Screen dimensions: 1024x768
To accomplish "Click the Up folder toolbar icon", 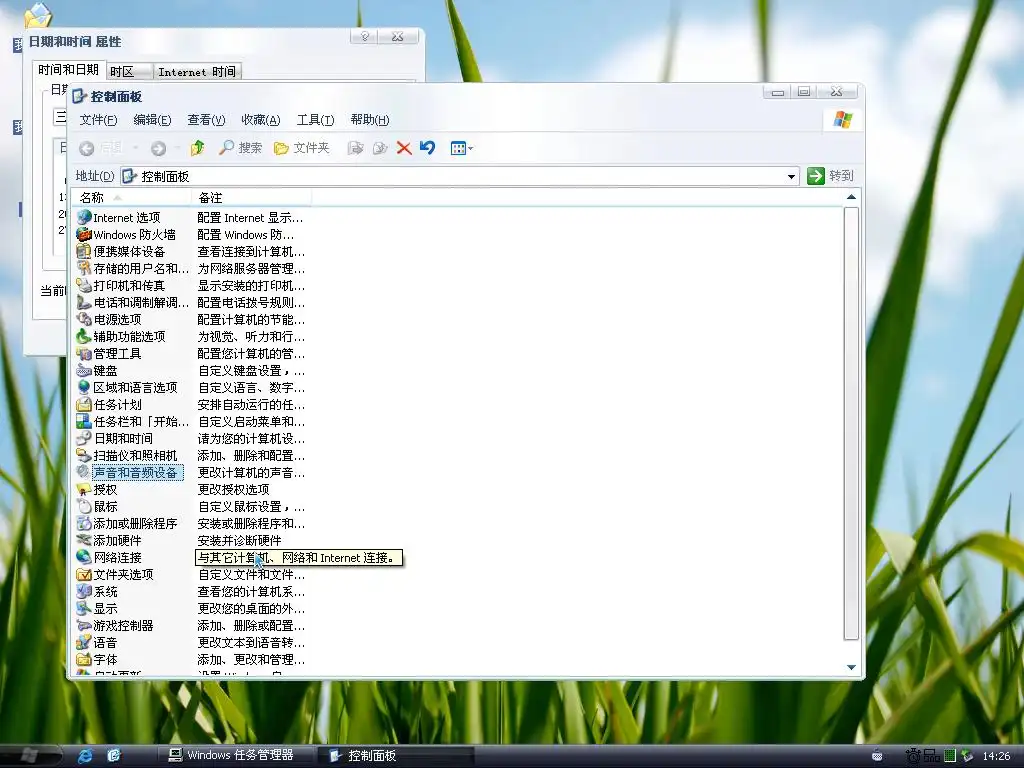I will 197,148.
